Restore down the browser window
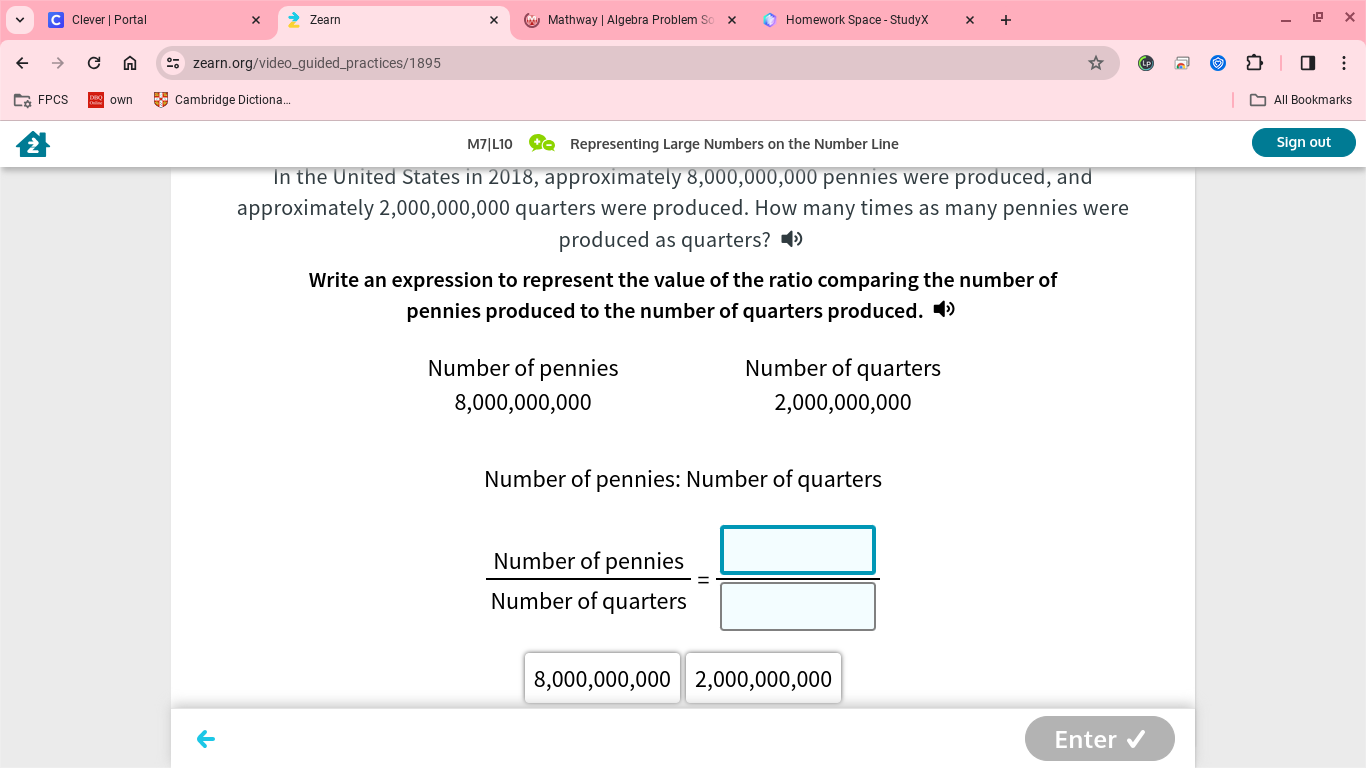 (1318, 18)
